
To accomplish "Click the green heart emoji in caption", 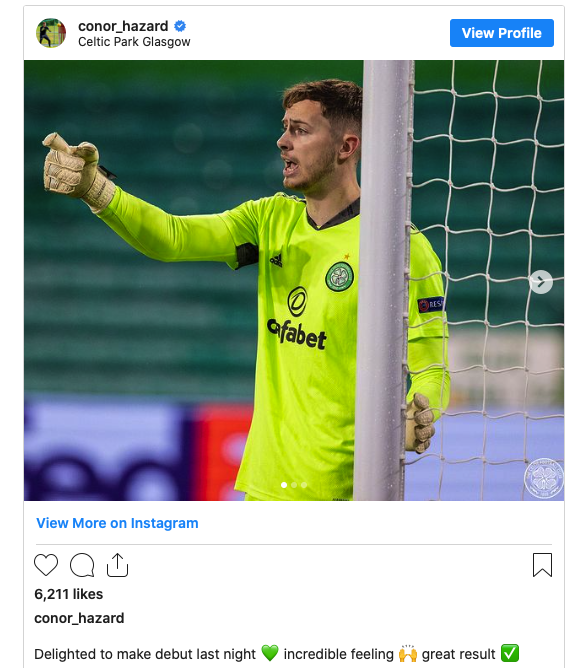I will pos(270,653).
